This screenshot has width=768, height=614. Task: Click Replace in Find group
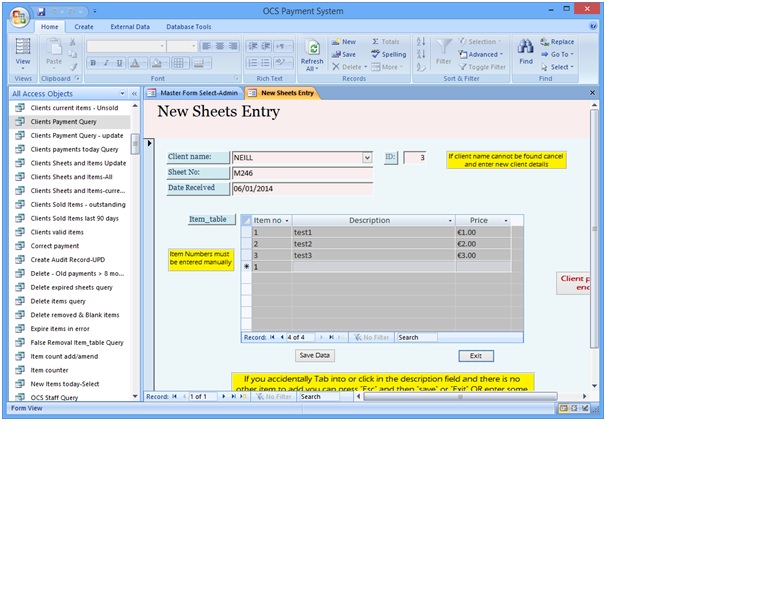[557, 42]
